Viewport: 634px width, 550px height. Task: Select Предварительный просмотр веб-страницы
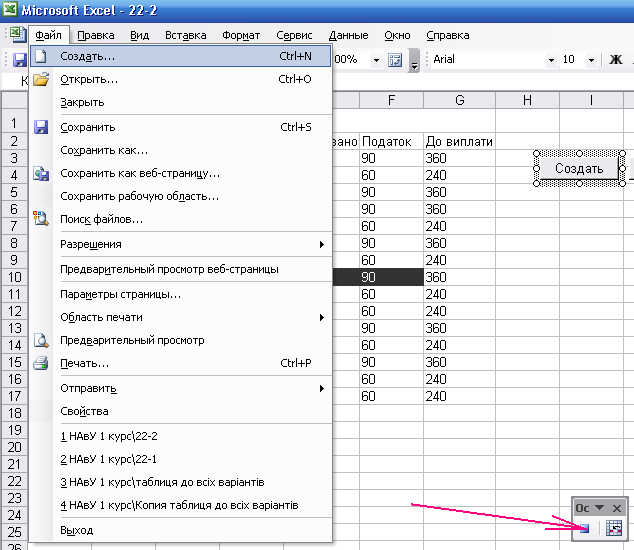(181, 269)
